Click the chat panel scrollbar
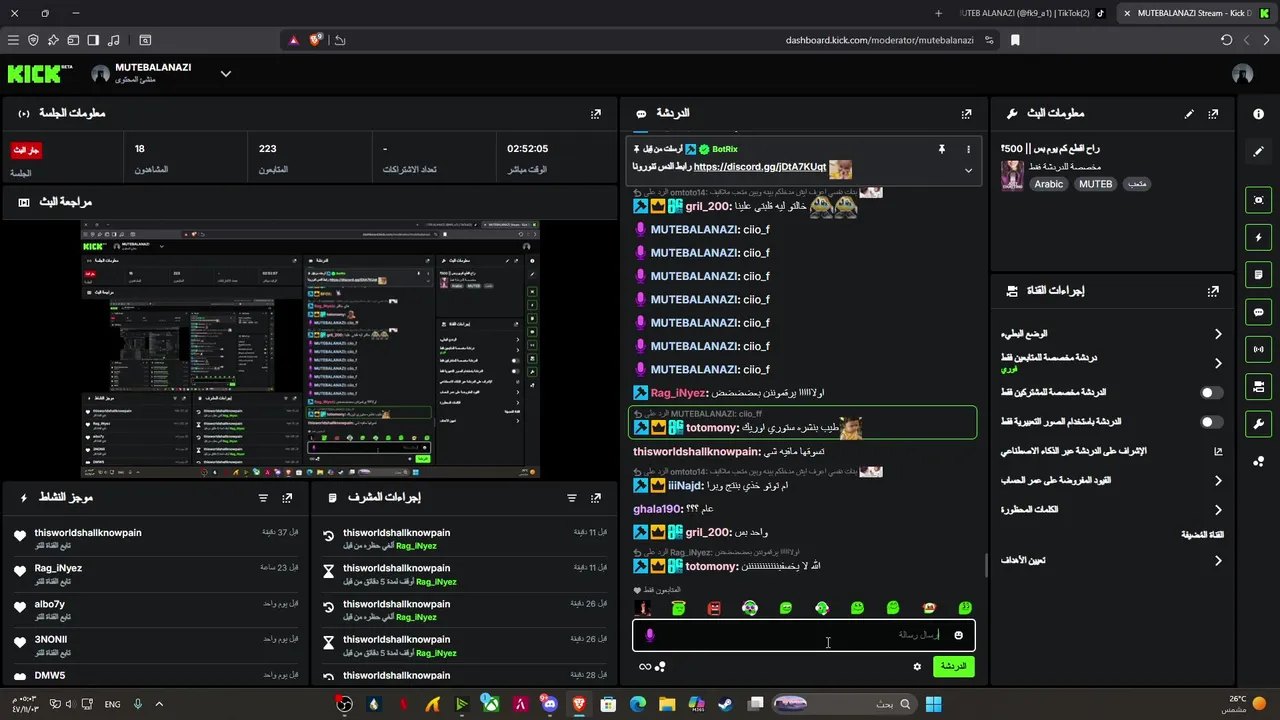This screenshot has height=720, width=1280. (985, 565)
